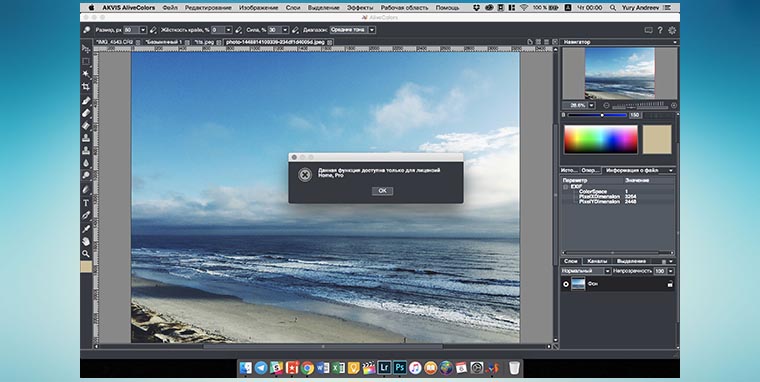Click the B brightness slider
760x382 pixels.
coord(597,115)
